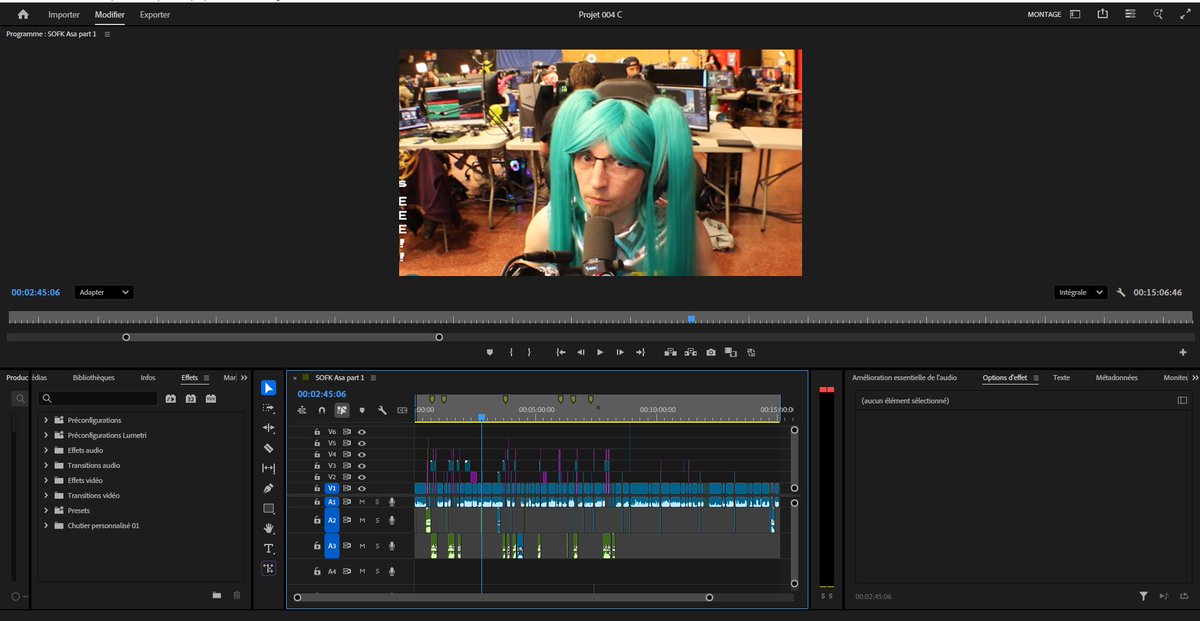Add marker in Program monitor

click(490, 352)
